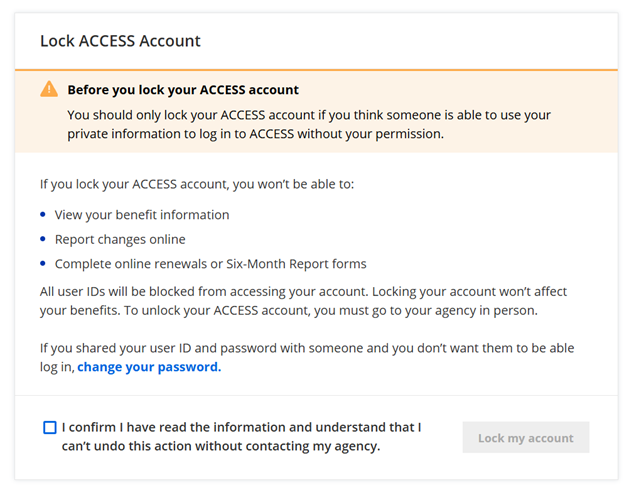Screen dimensions: 624x485
Task: Click the orange warning triangle icon
Action: pos(49,89)
